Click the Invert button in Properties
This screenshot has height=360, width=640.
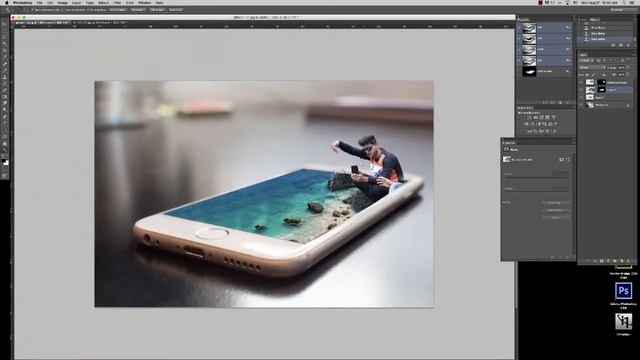point(556,217)
